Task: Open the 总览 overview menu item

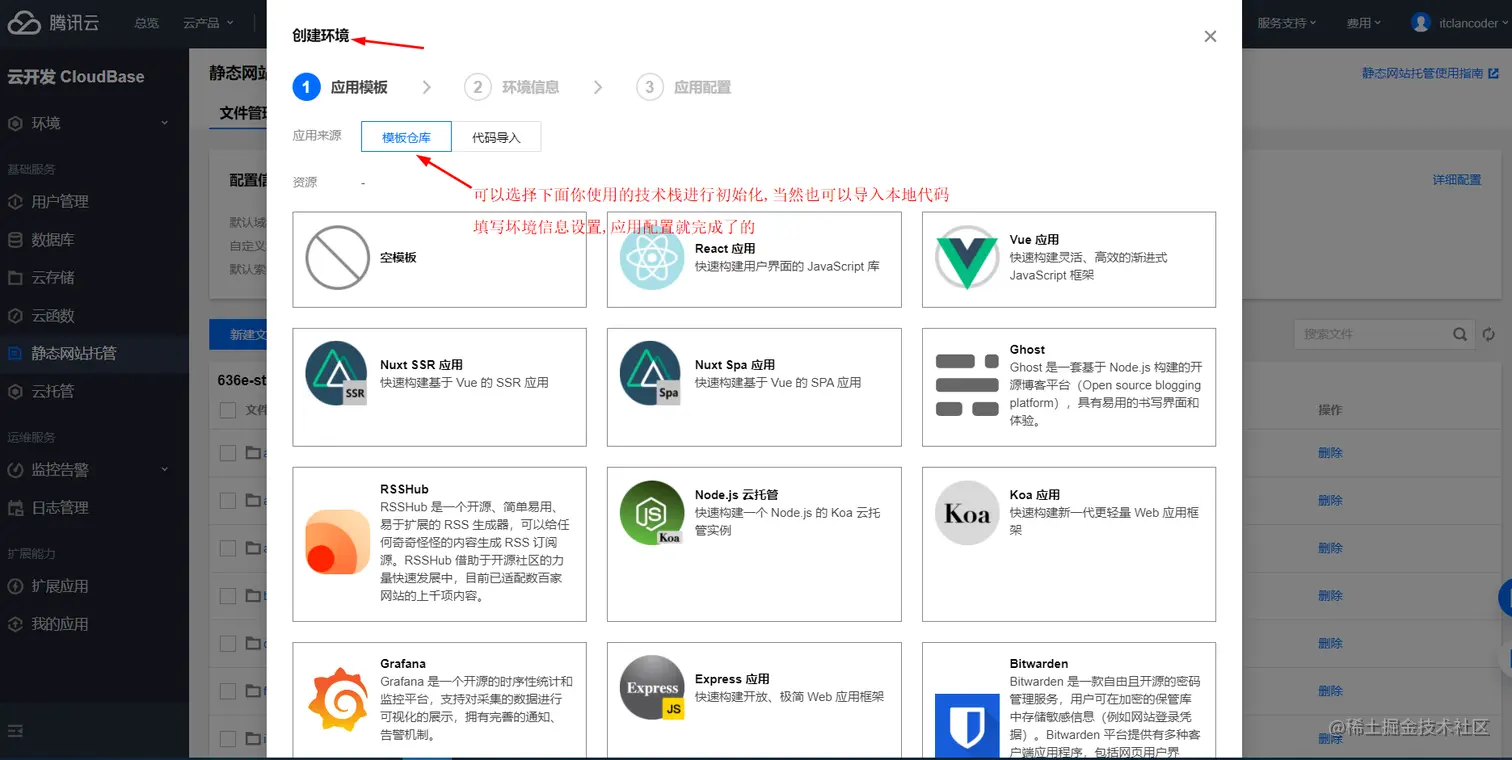Action: tap(147, 22)
